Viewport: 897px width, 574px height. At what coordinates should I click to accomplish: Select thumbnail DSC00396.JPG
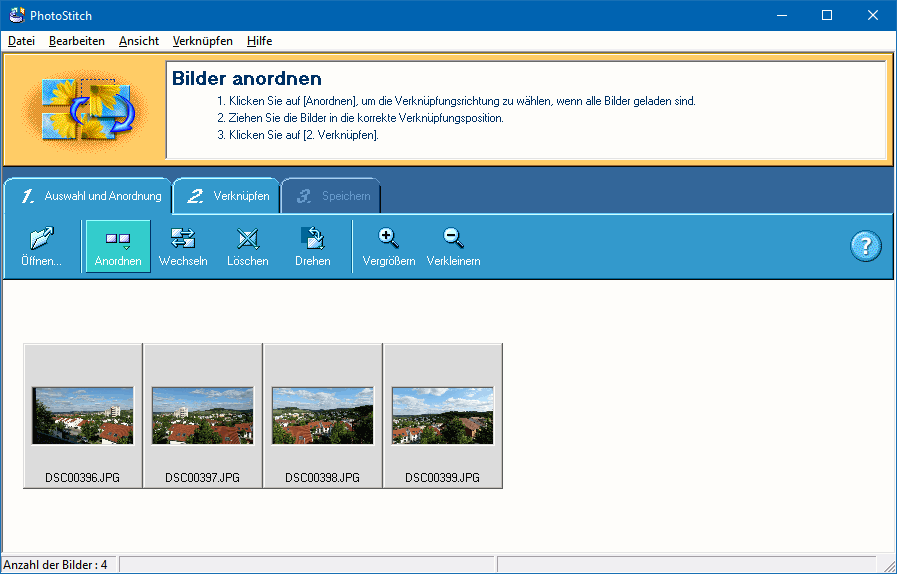pos(83,416)
